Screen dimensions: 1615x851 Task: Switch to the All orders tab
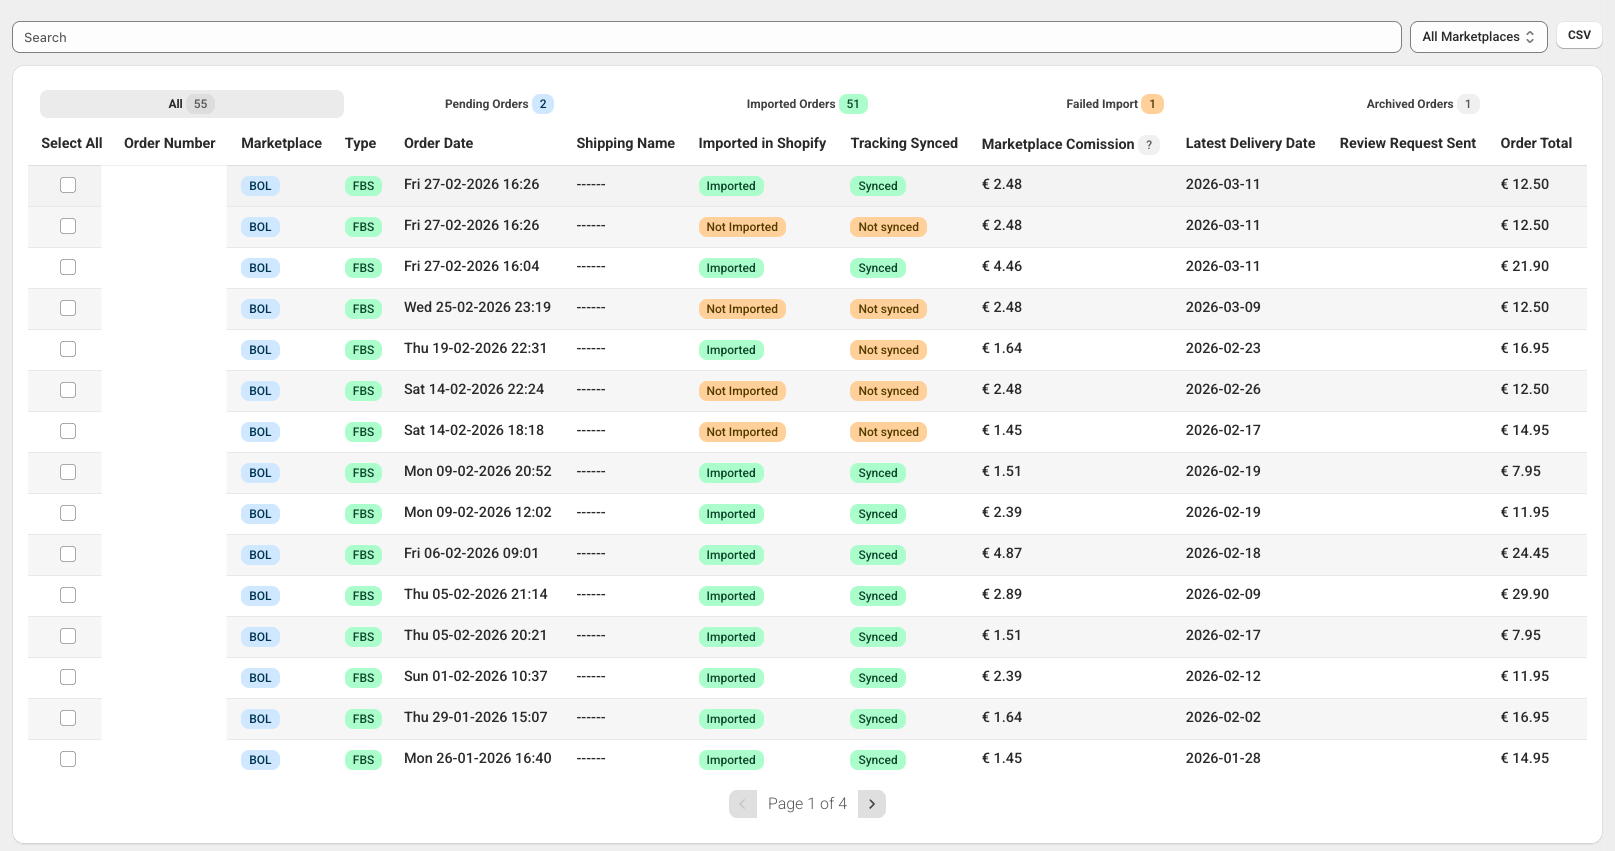coord(192,104)
